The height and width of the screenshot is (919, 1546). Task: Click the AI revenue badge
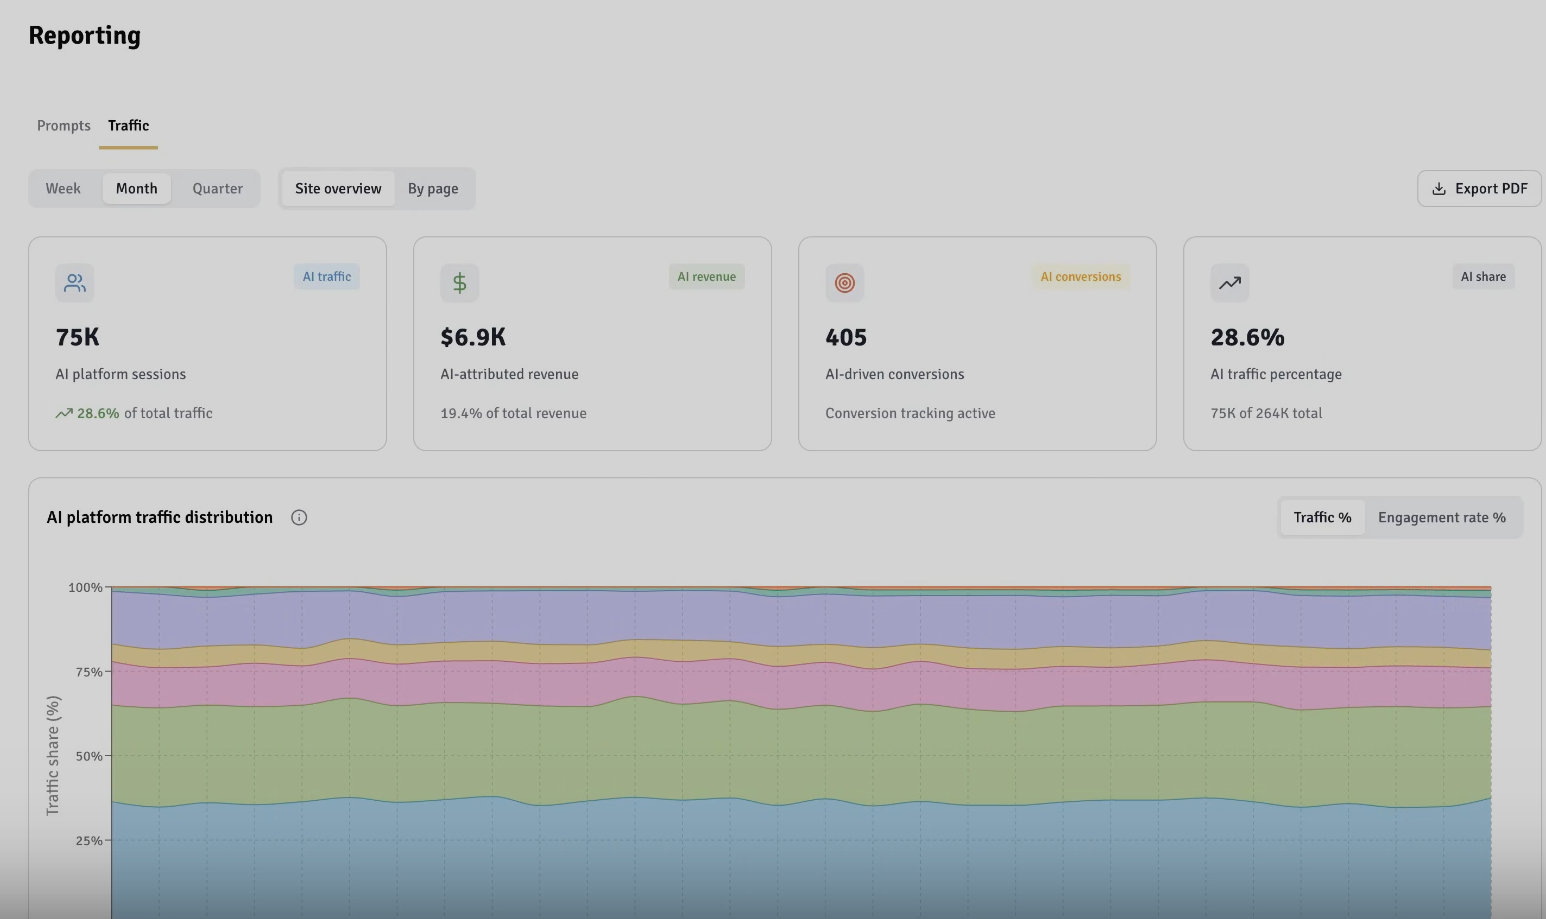(x=707, y=277)
